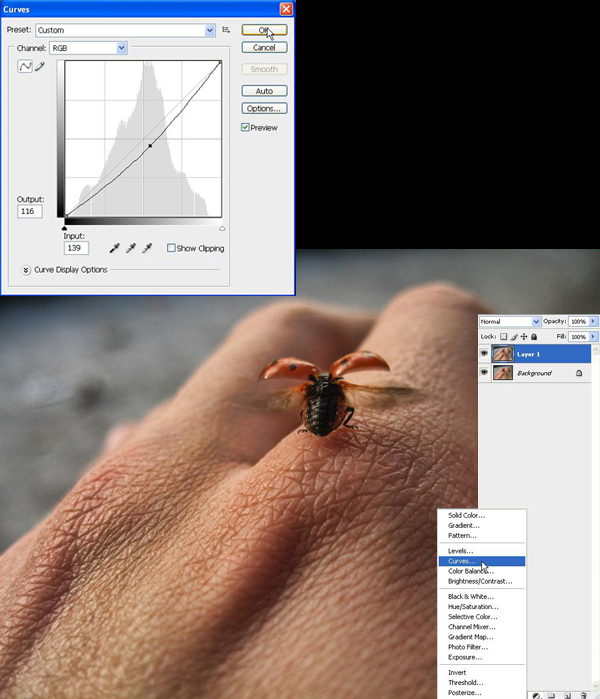This screenshot has width=600, height=699.
Task: Choose Gradient... from adjustment menu
Action: (464, 526)
